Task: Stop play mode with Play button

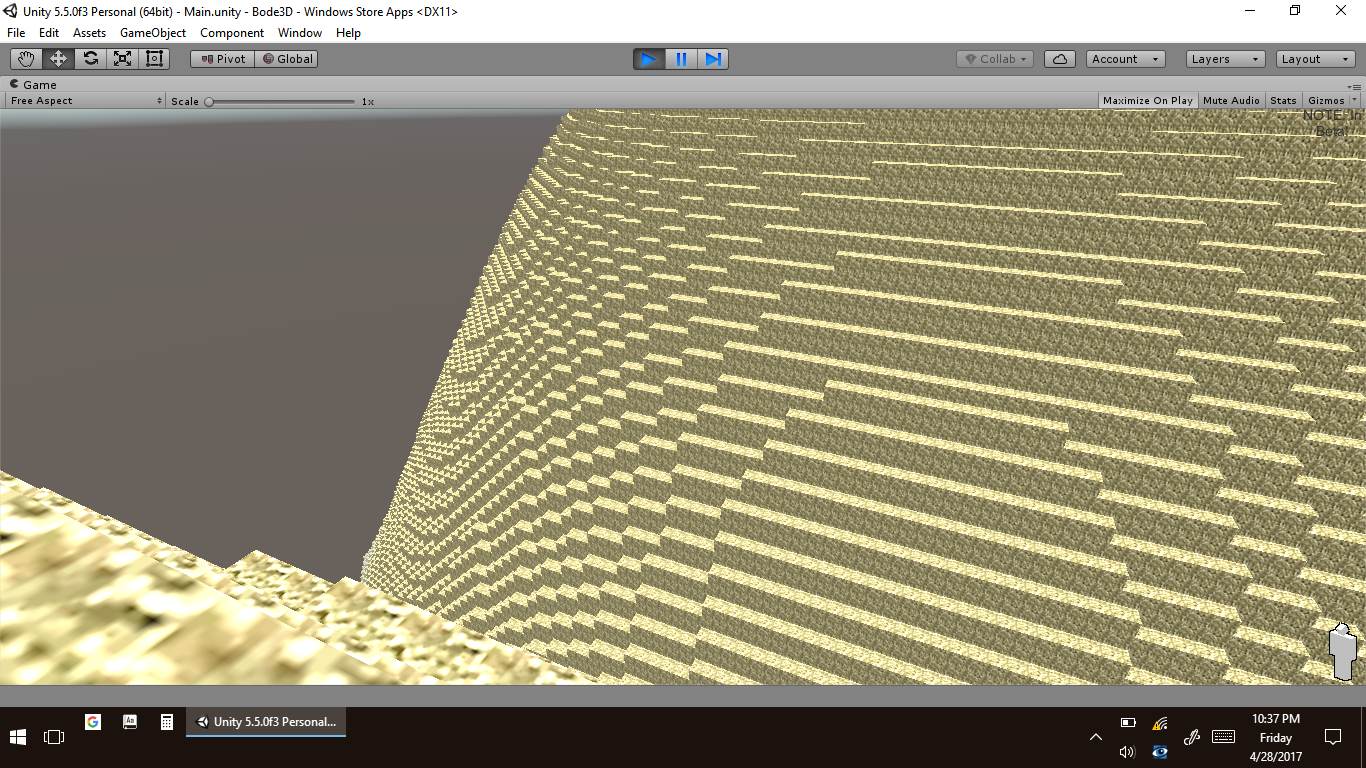Action: click(x=648, y=59)
